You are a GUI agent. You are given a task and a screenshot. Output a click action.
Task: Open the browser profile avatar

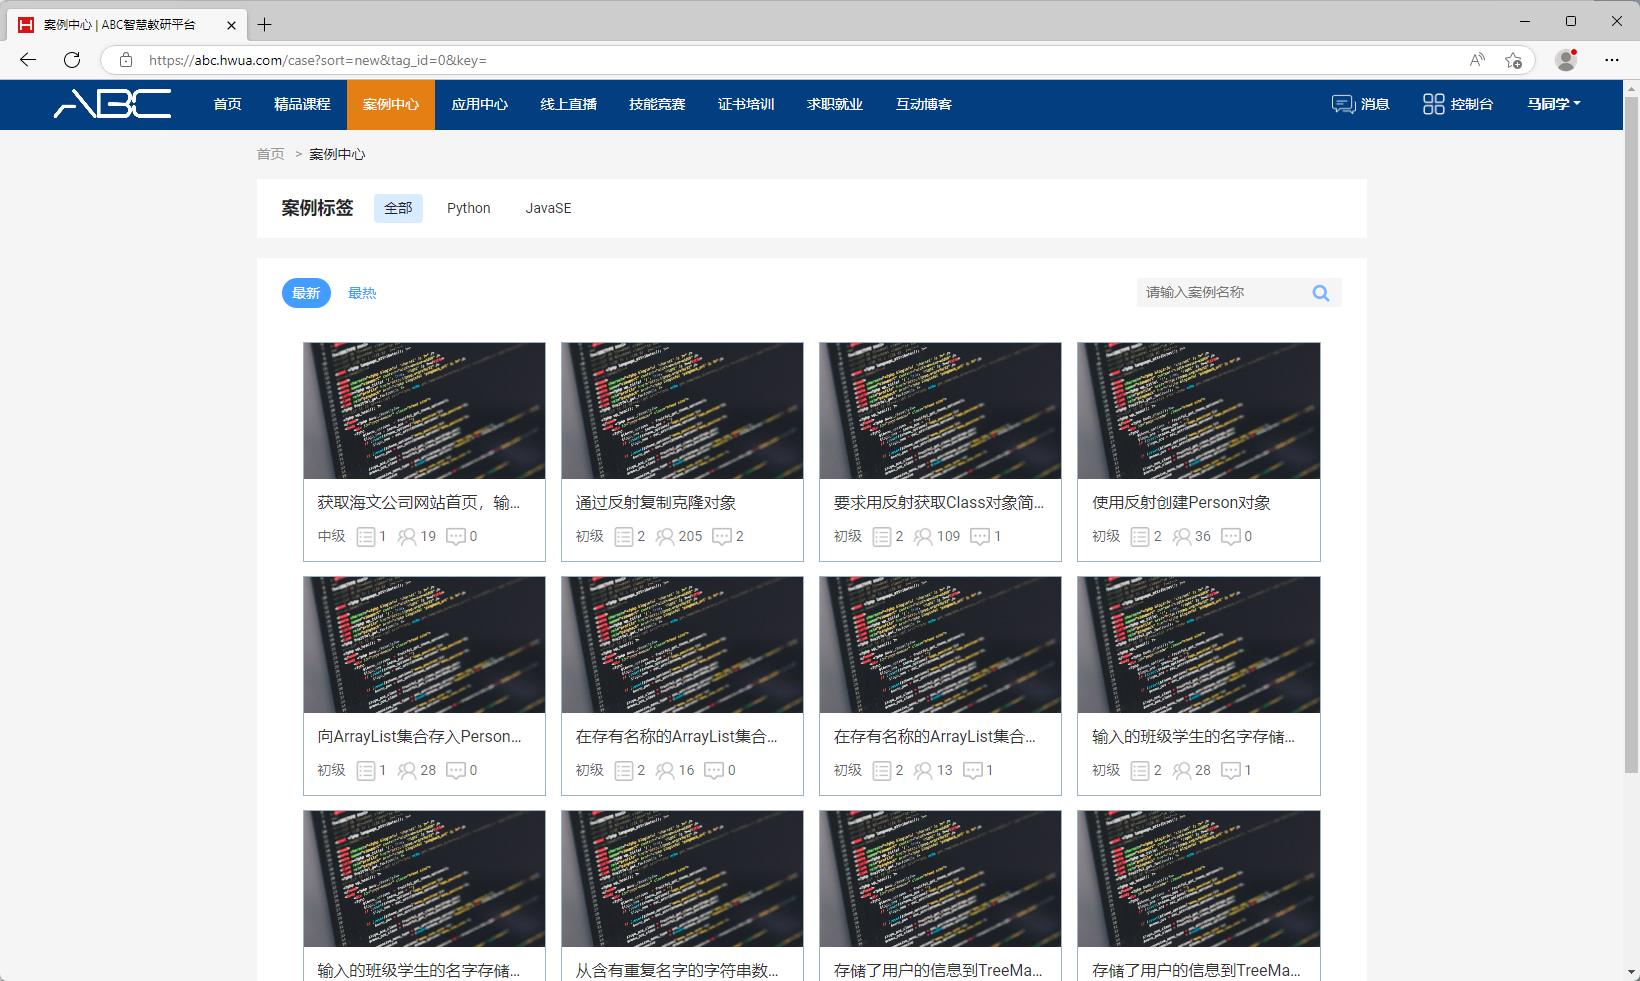point(1566,60)
